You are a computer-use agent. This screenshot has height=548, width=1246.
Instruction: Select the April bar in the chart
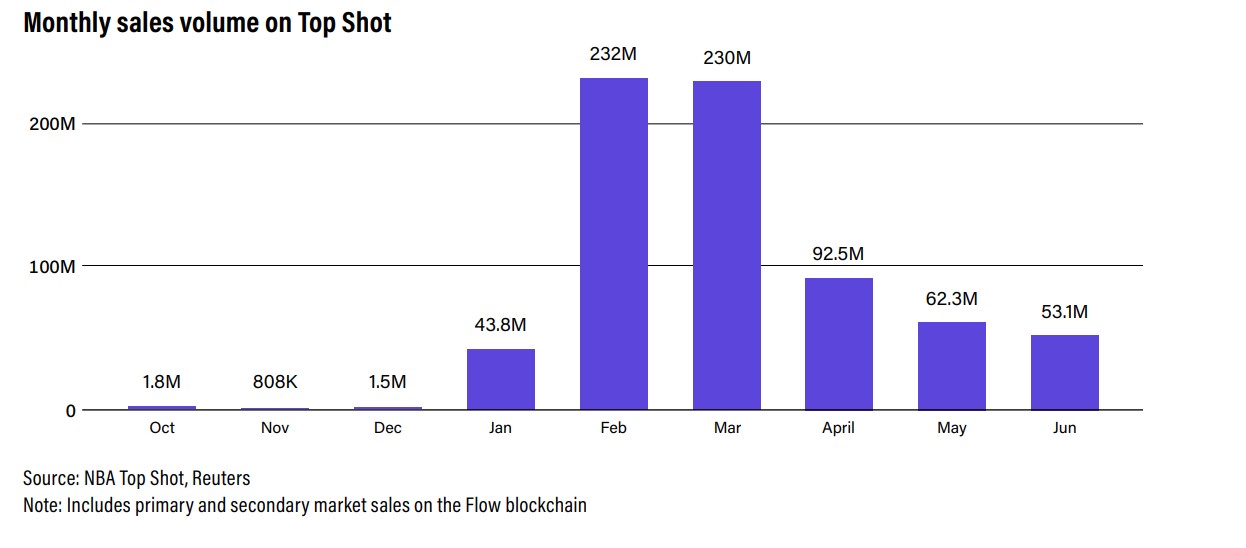point(839,343)
